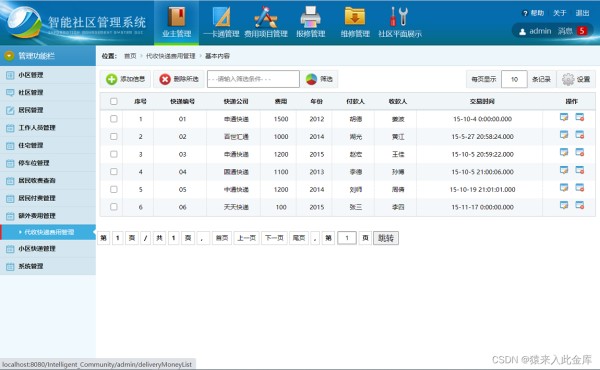Screen dimensions: 600x370
Task: Check the checkbox for row 5 (快递编号 05)
Action: 114,189
